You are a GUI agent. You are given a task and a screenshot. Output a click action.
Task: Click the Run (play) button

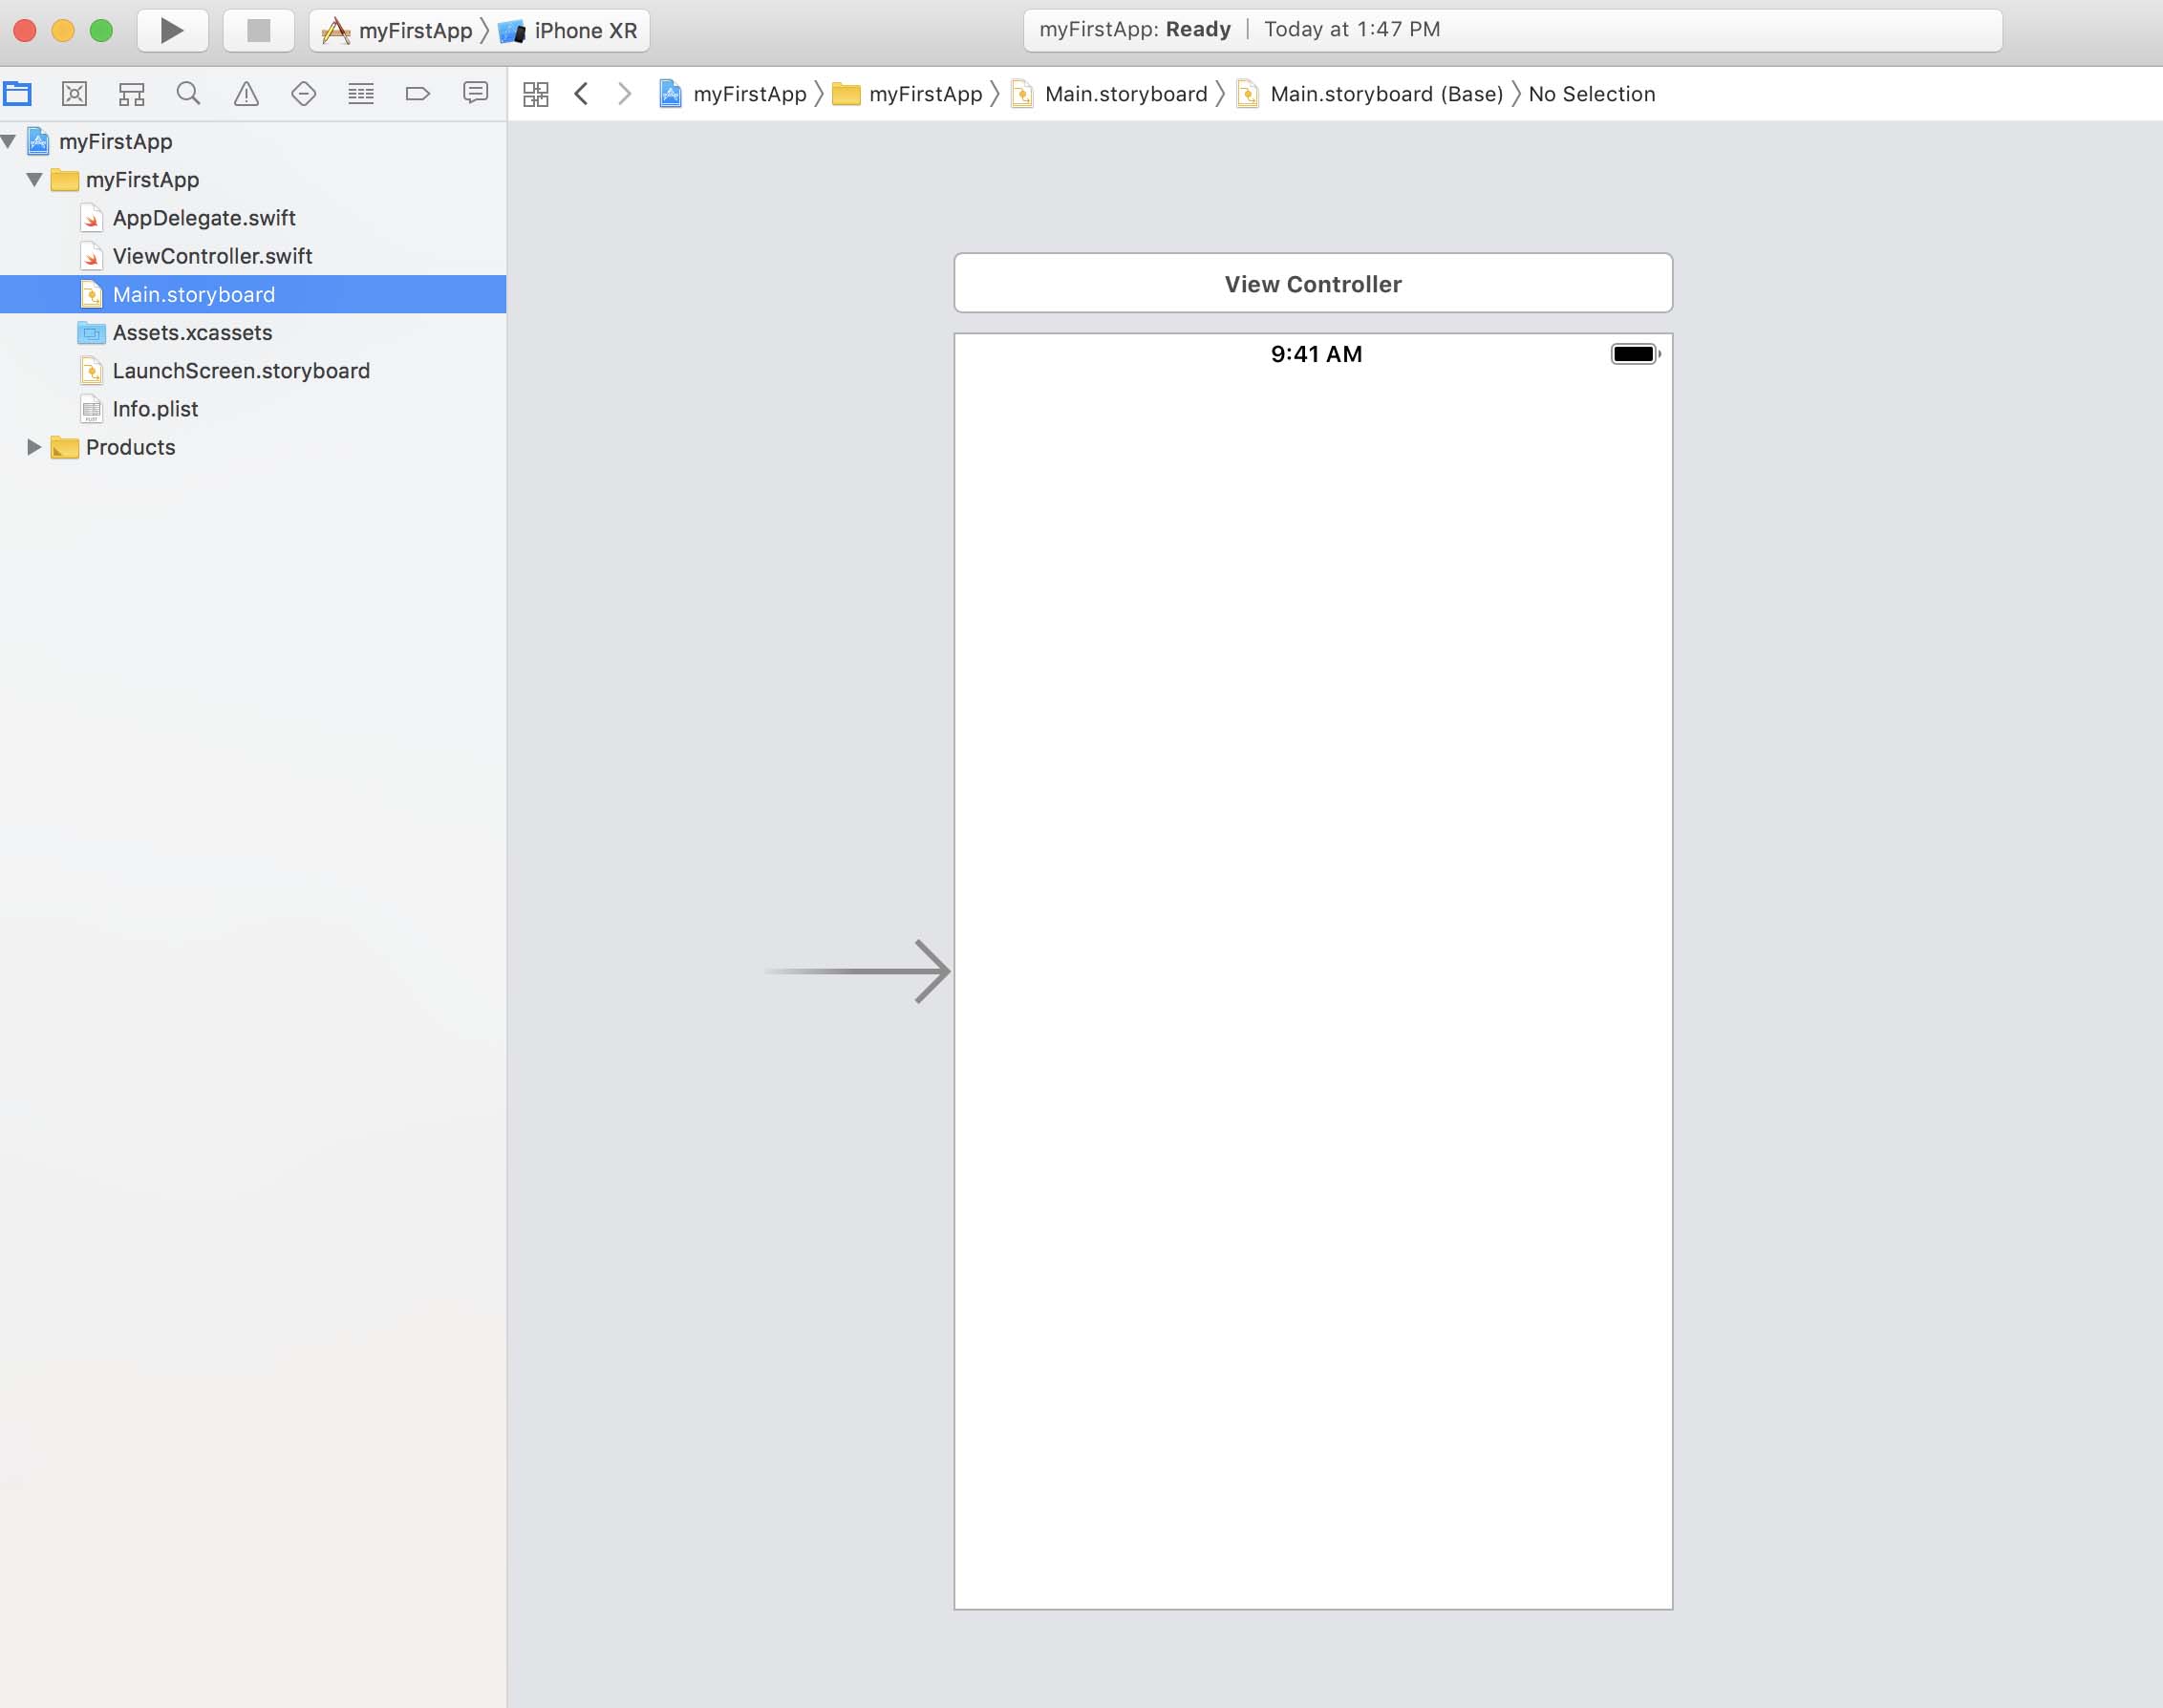[172, 30]
